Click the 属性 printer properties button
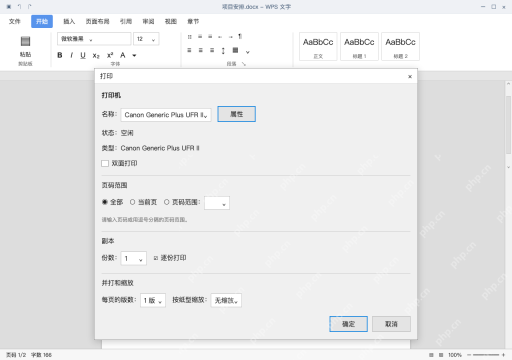The image size is (512, 360). point(237,114)
